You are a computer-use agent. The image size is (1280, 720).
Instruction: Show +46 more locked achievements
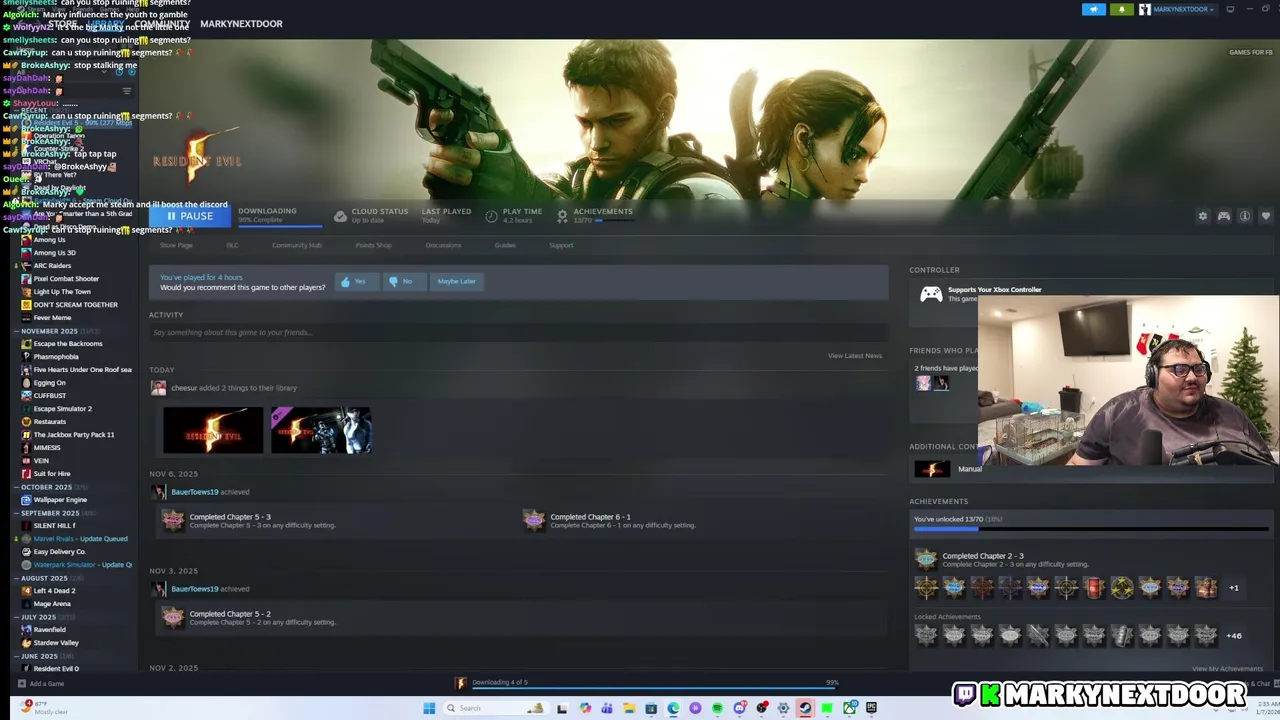point(1234,636)
